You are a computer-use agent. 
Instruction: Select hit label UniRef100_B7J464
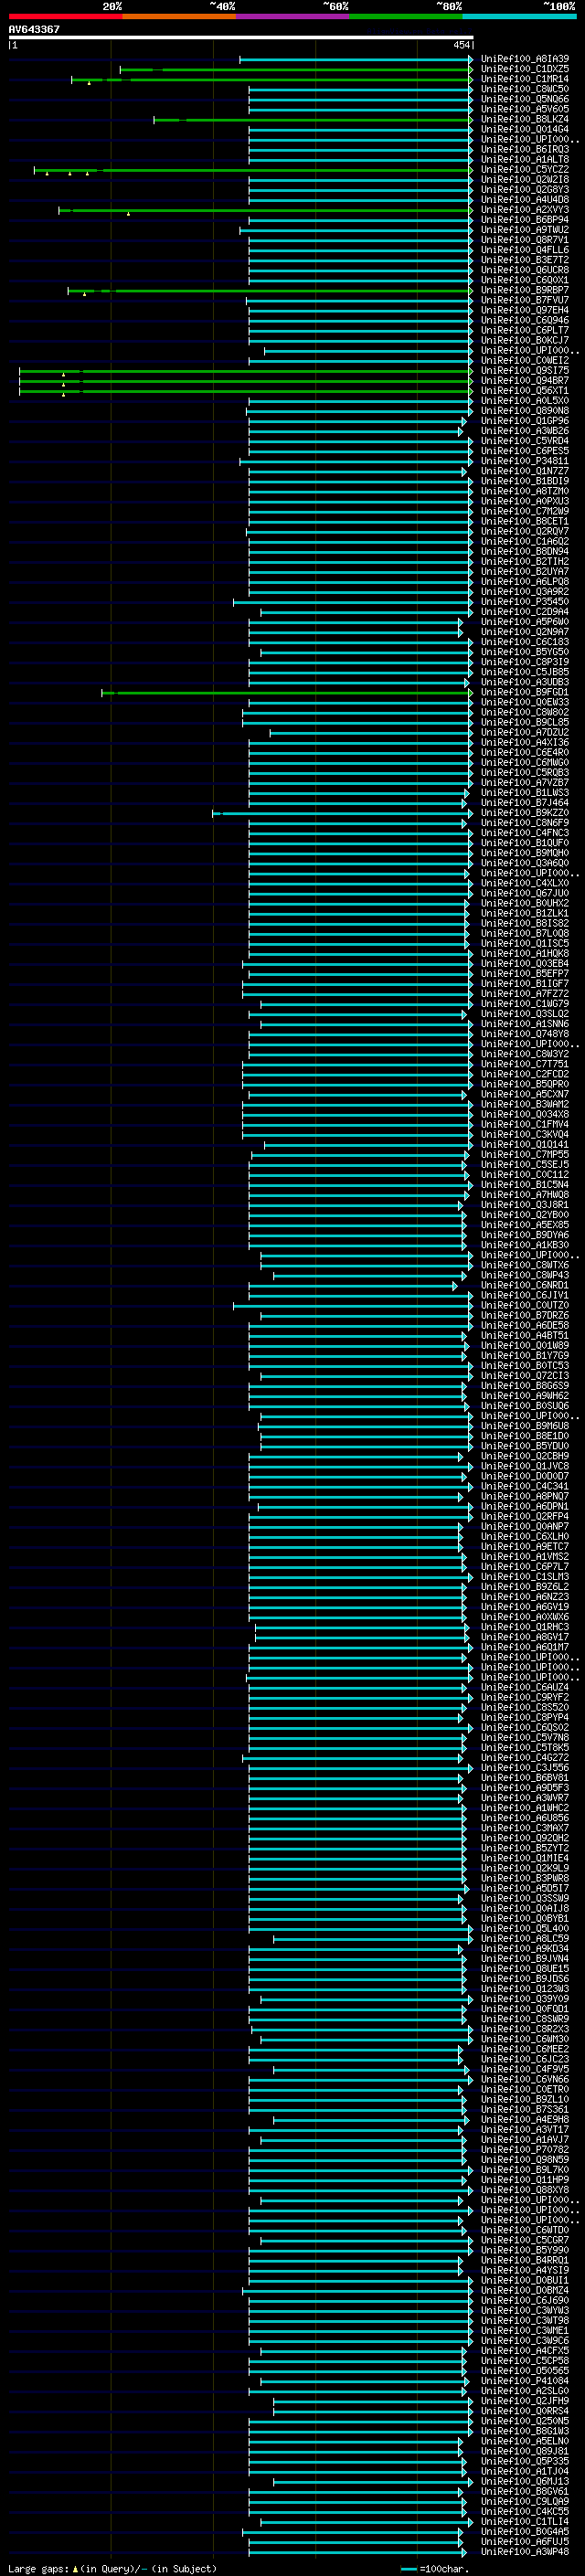pyautogui.click(x=525, y=803)
